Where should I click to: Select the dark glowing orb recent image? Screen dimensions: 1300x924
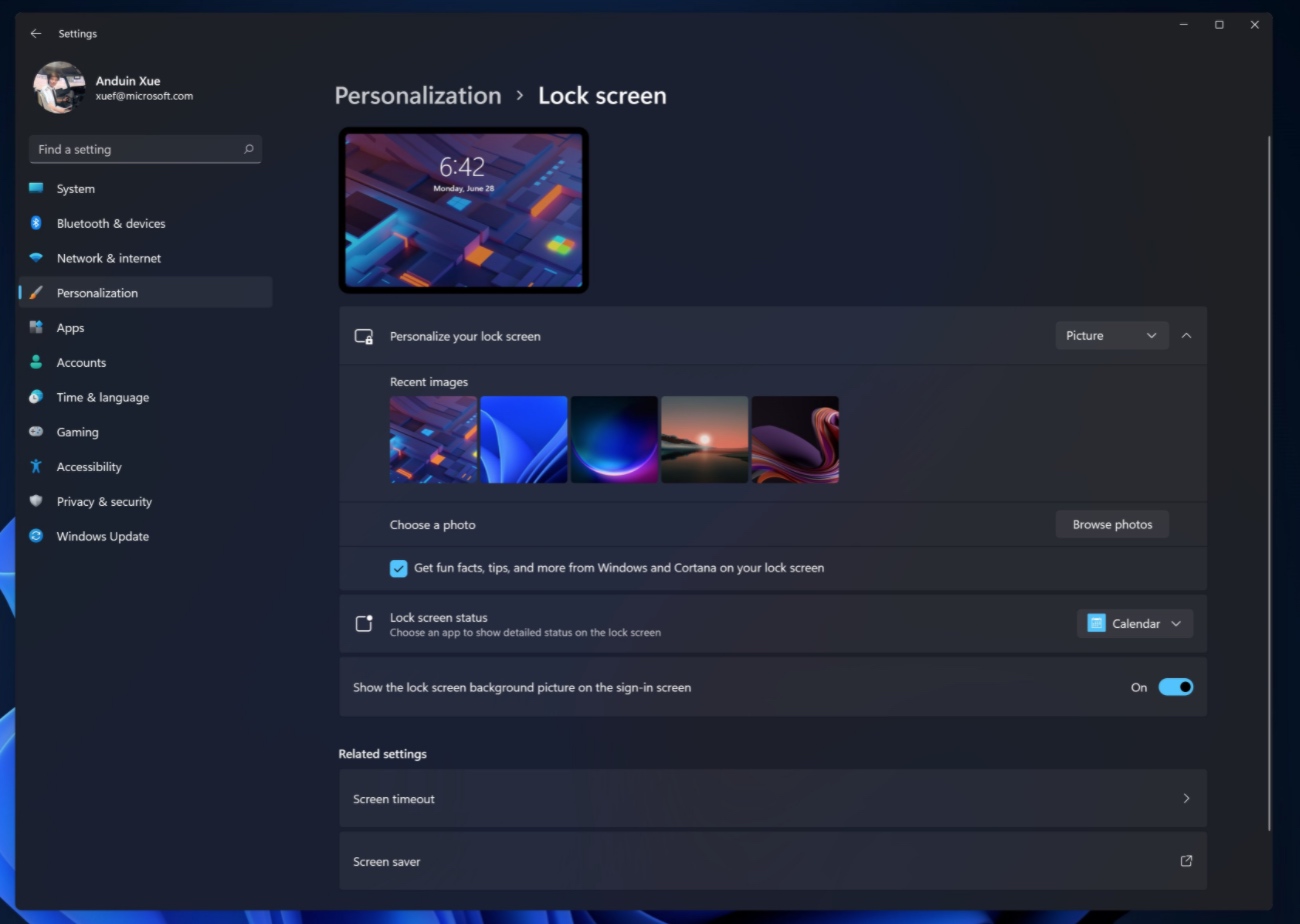614,440
